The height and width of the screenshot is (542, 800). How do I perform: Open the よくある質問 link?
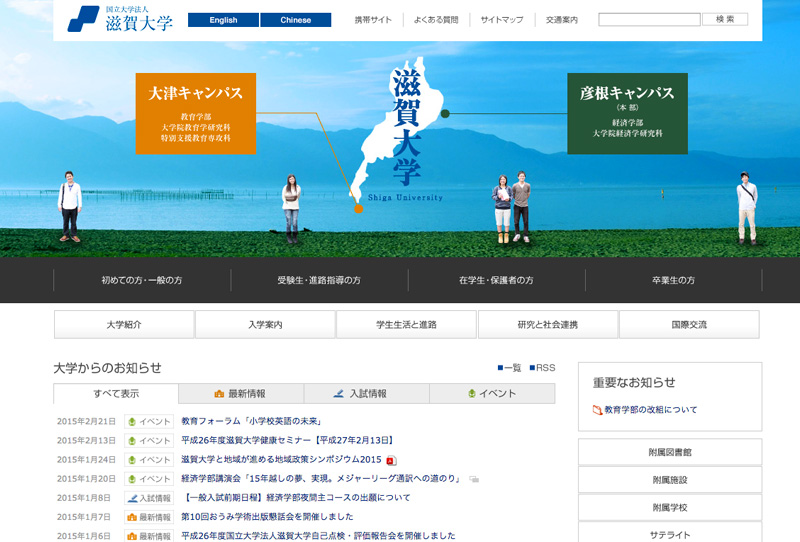pyautogui.click(x=436, y=20)
